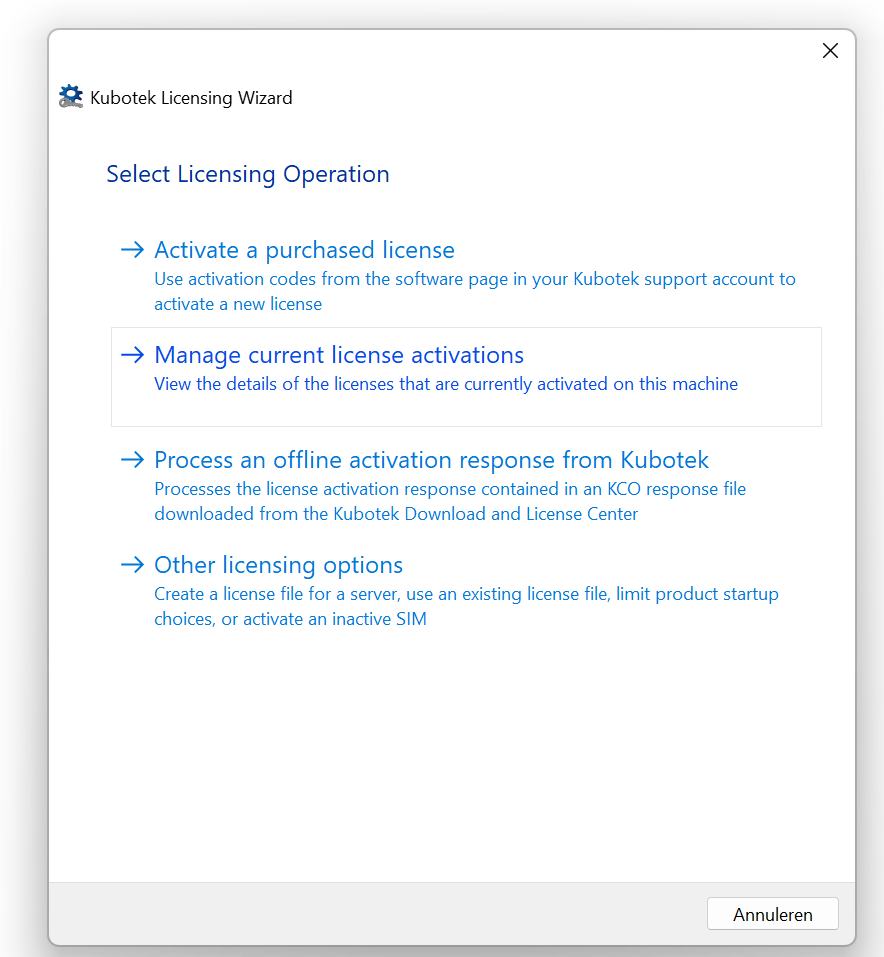
Task: Click the arrow icon beside Other licensing options
Action: [x=132, y=565]
